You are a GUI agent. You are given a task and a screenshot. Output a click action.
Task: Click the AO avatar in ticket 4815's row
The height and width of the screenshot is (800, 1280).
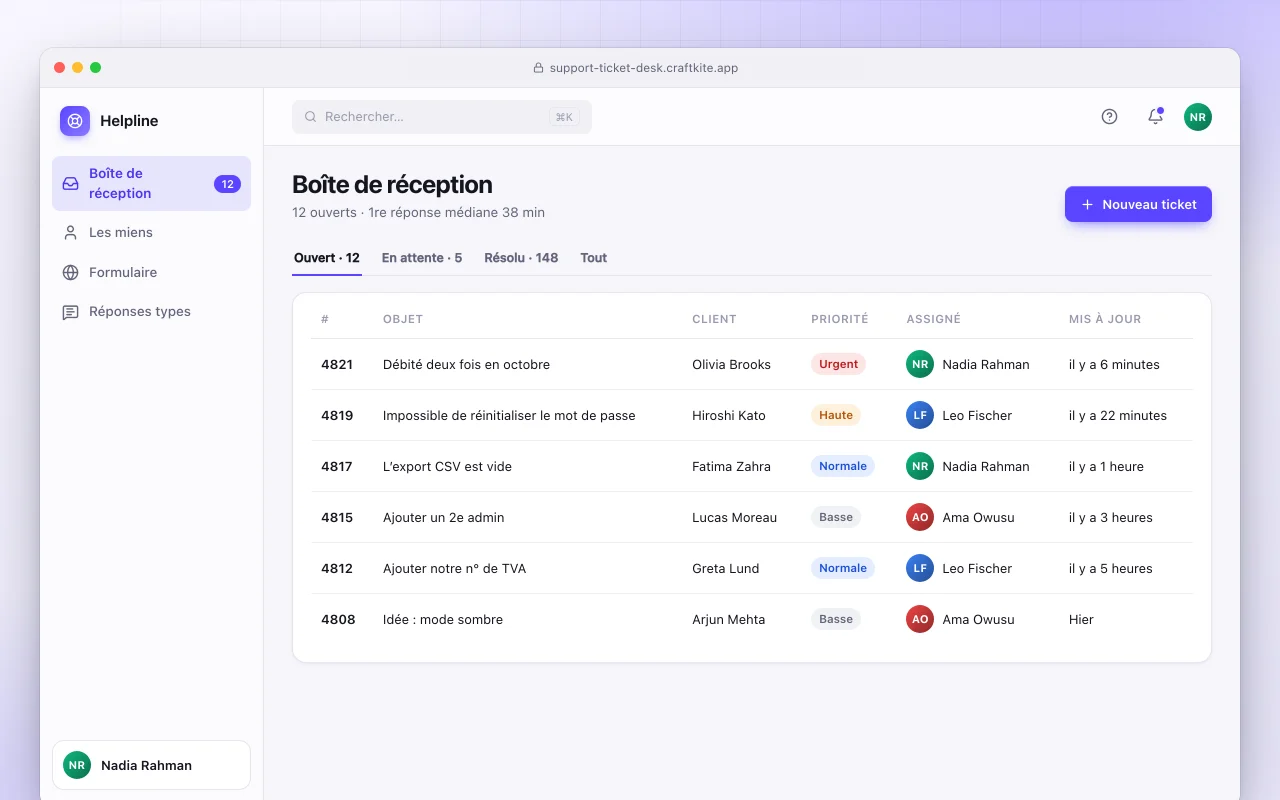[x=920, y=517]
